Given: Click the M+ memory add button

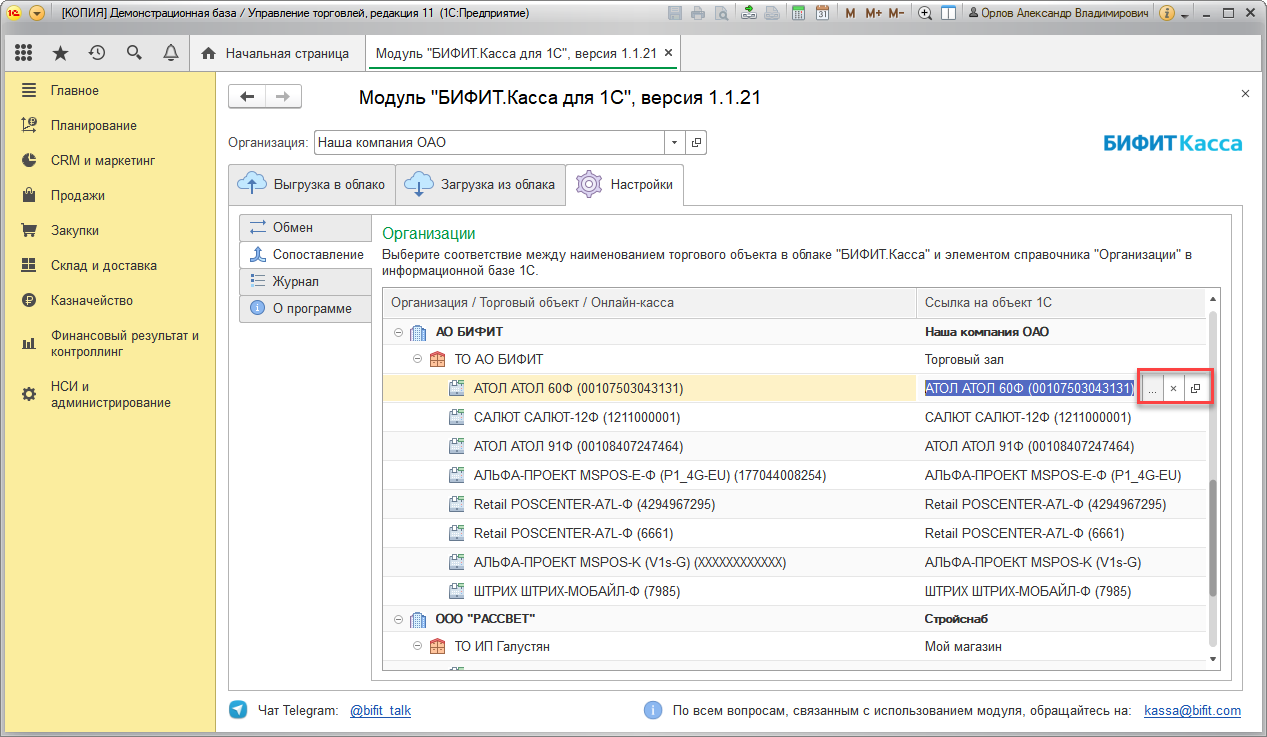Looking at the screenshot, I should pos(873,13).
